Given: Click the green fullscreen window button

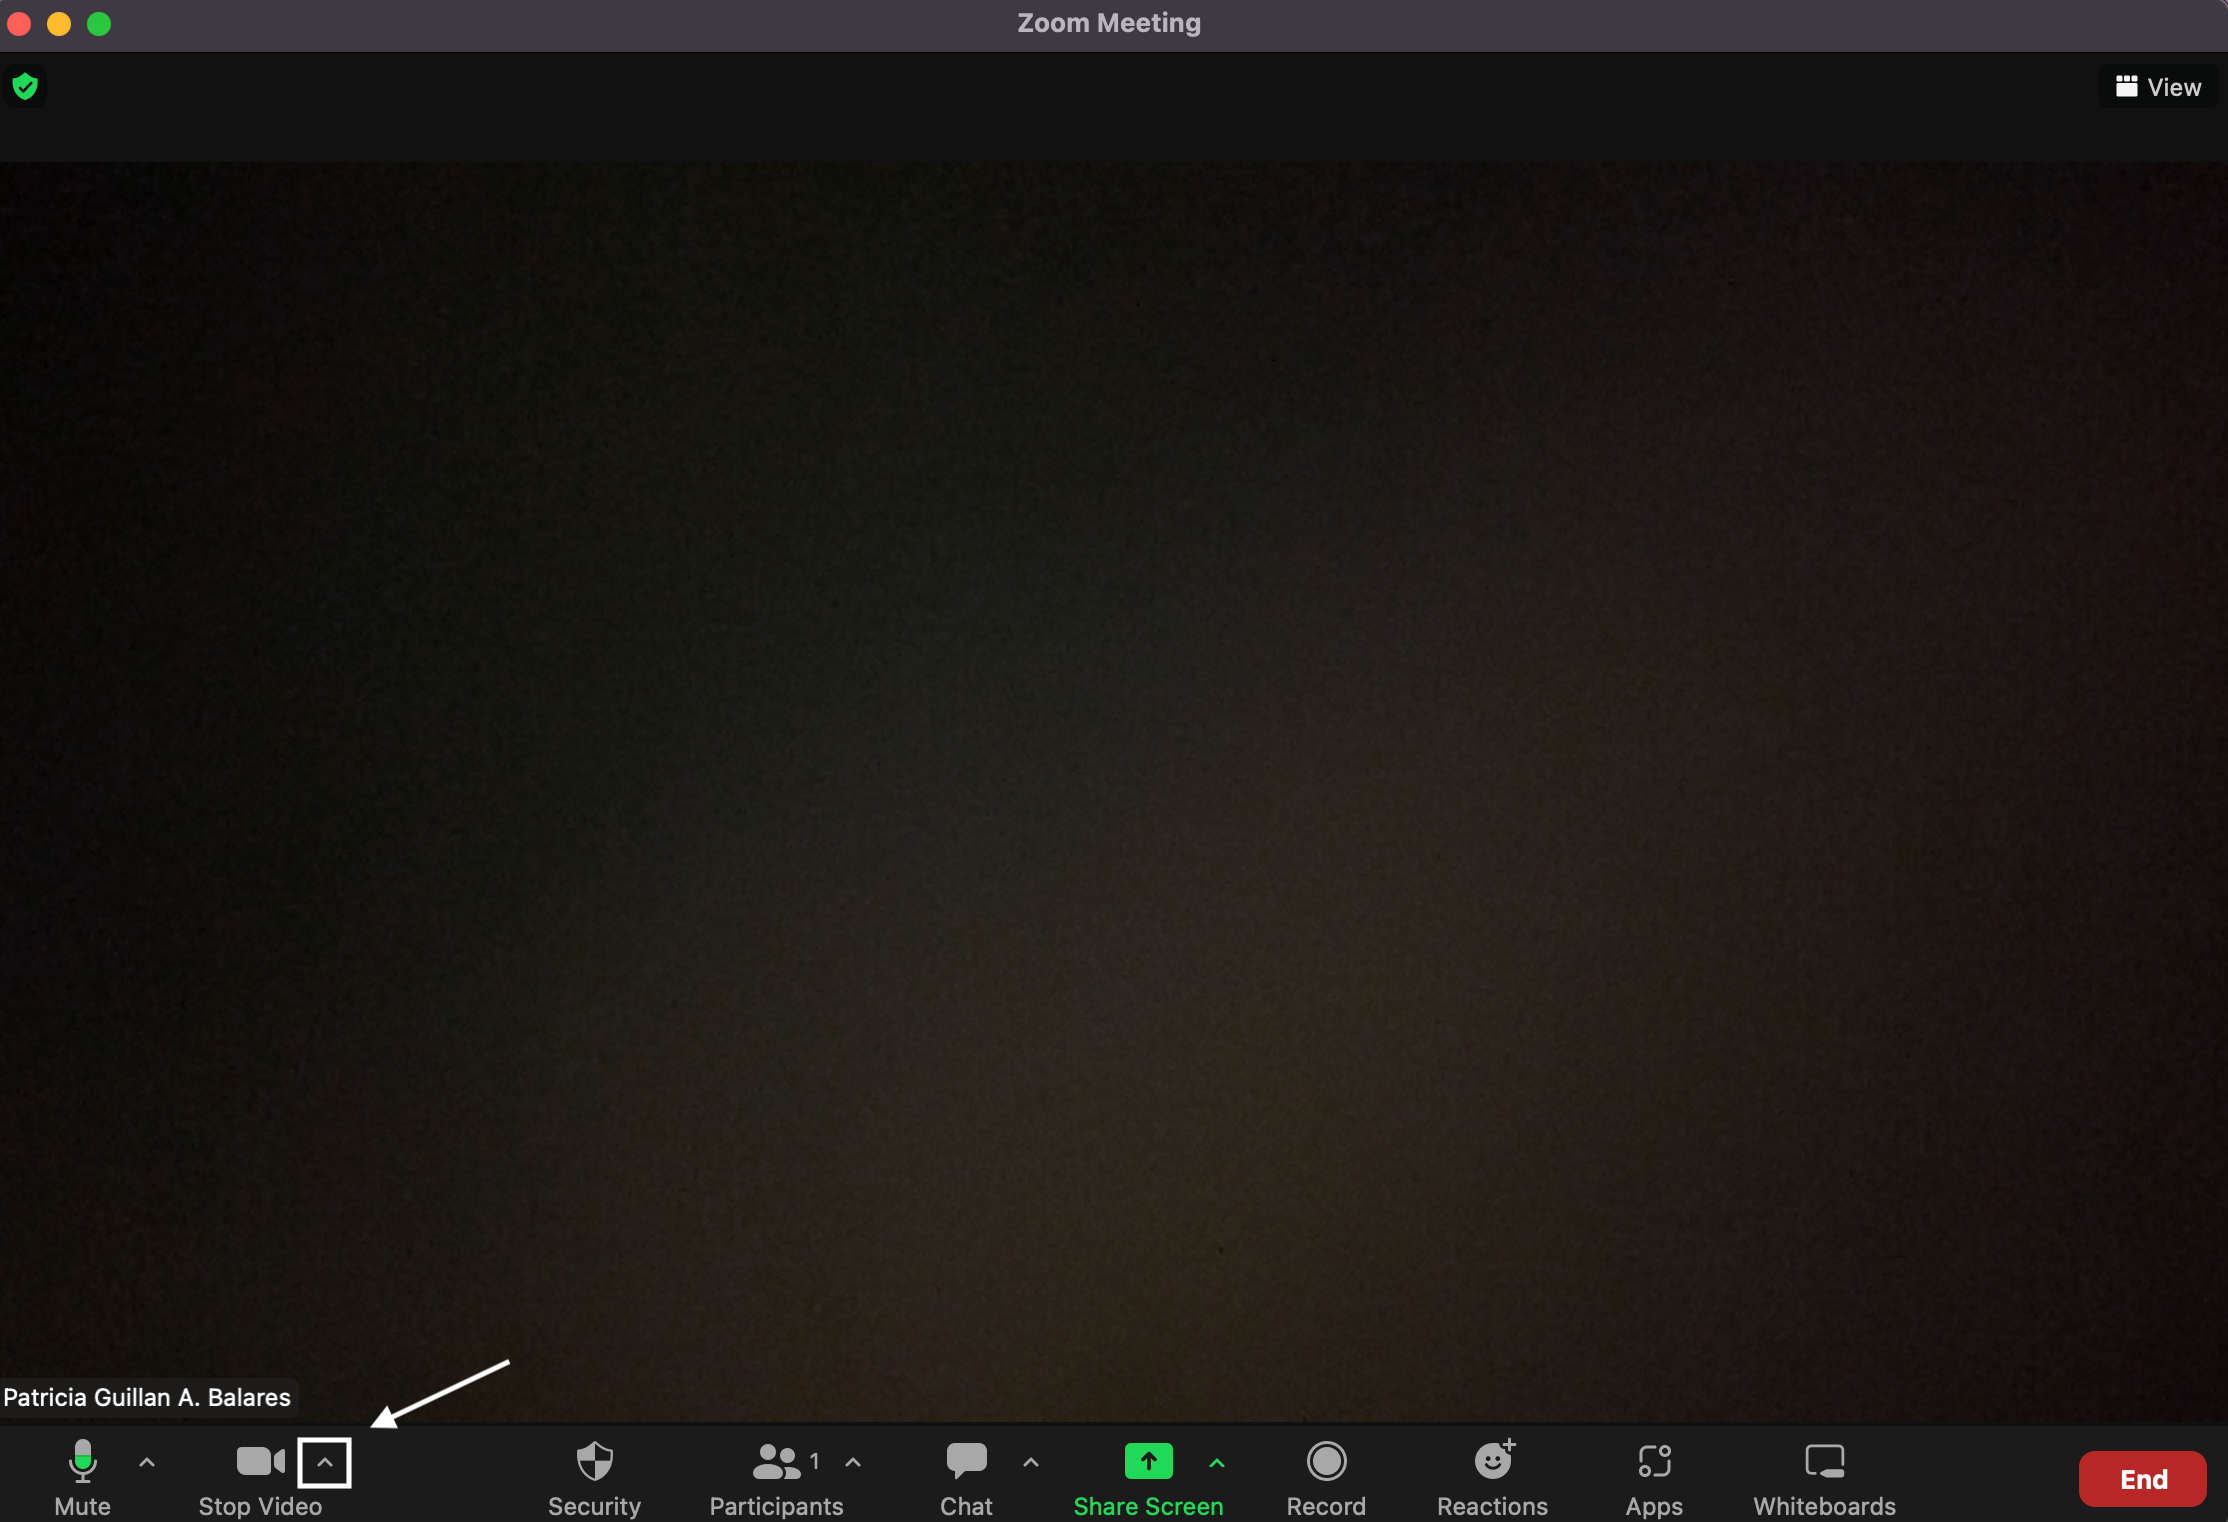Looking at the screenshot, I should pyautogui.click(x=99, y=23).
